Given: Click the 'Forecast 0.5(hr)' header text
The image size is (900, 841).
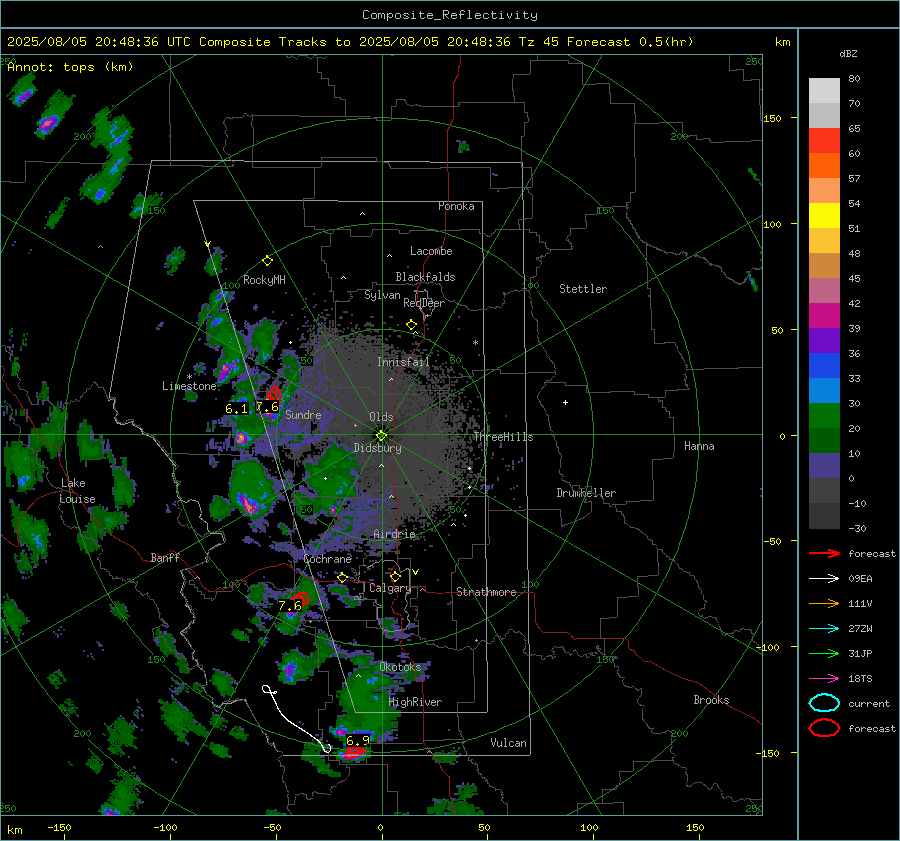Looking at the screenshot, I should [x=630, y=42].
